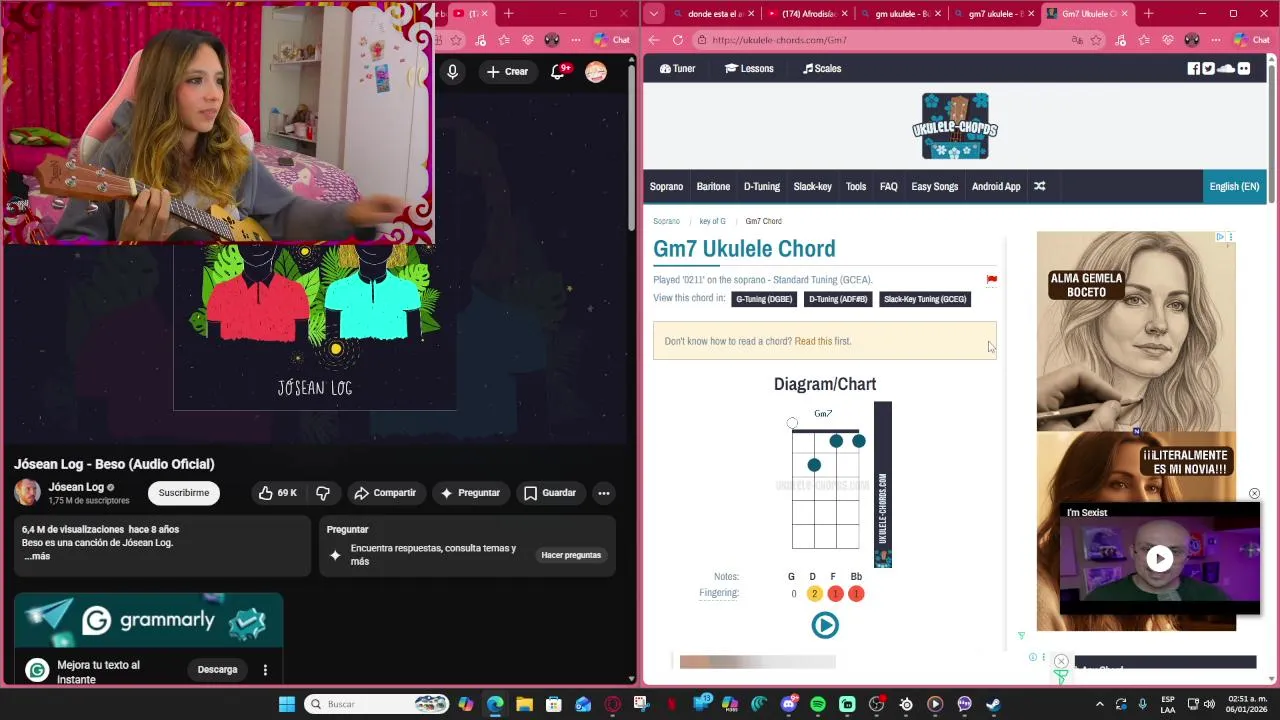Open more actions menu for the video
This screenshot has width=1280, height=720.
point(603,493)
